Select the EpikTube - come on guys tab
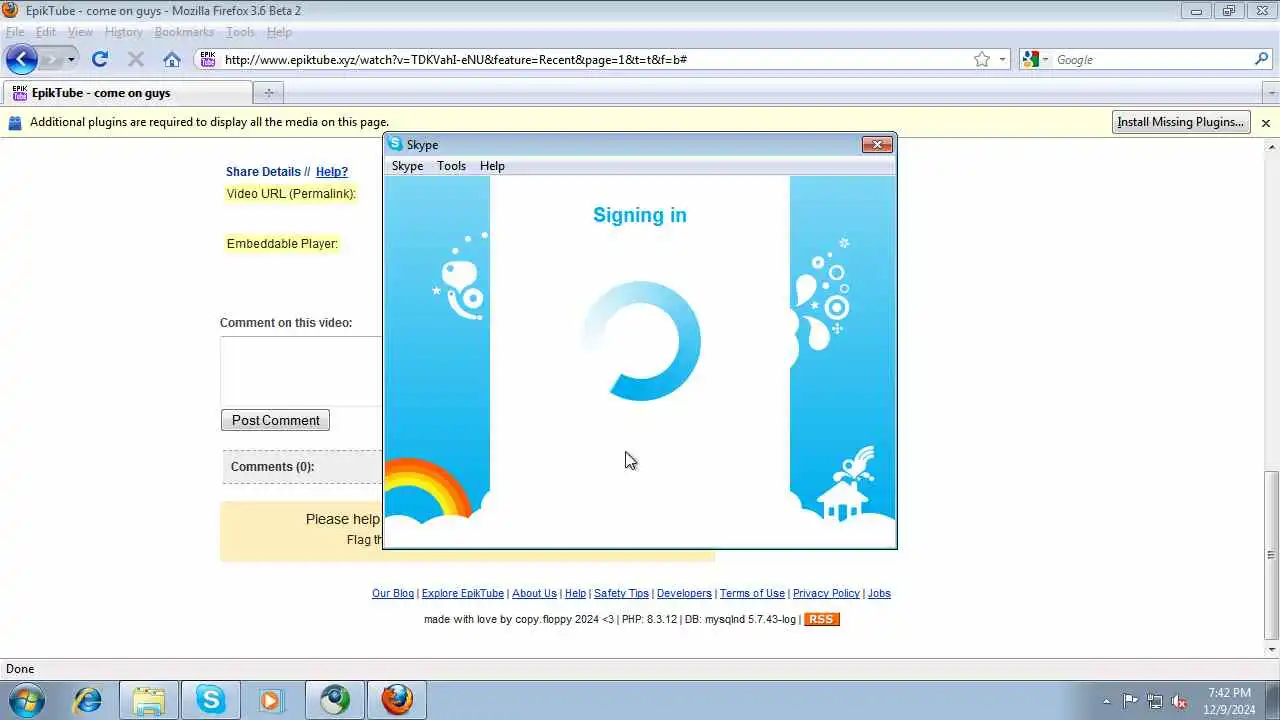Image resolution: width=1280 pixels, height=720 pixels. 127,93
